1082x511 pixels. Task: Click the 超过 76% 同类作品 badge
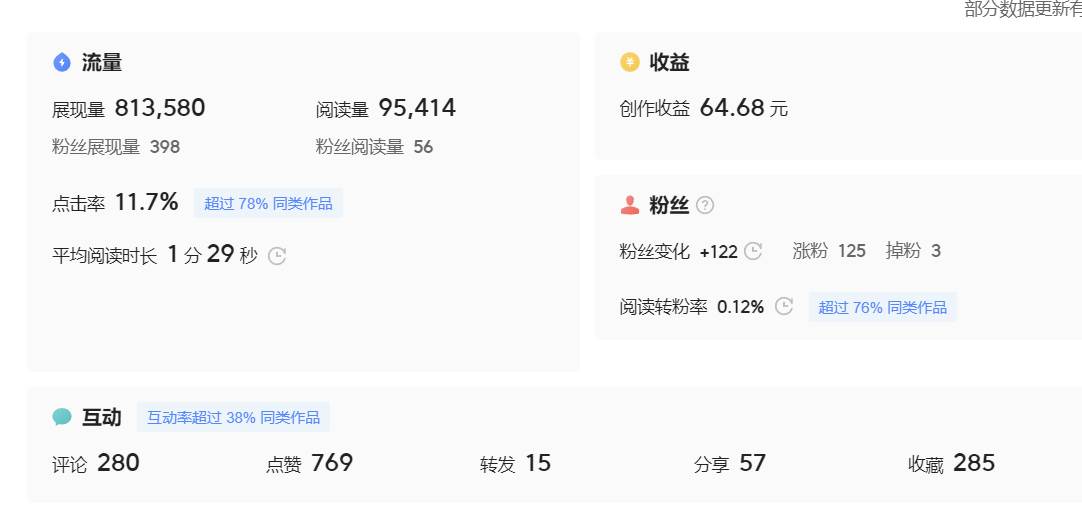pyautogui.click(x=882, y=307)
